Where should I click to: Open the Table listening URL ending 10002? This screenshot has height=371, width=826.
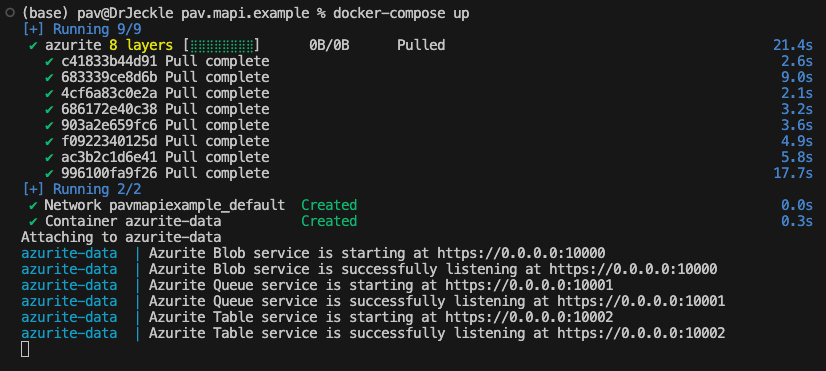(641, 333)
